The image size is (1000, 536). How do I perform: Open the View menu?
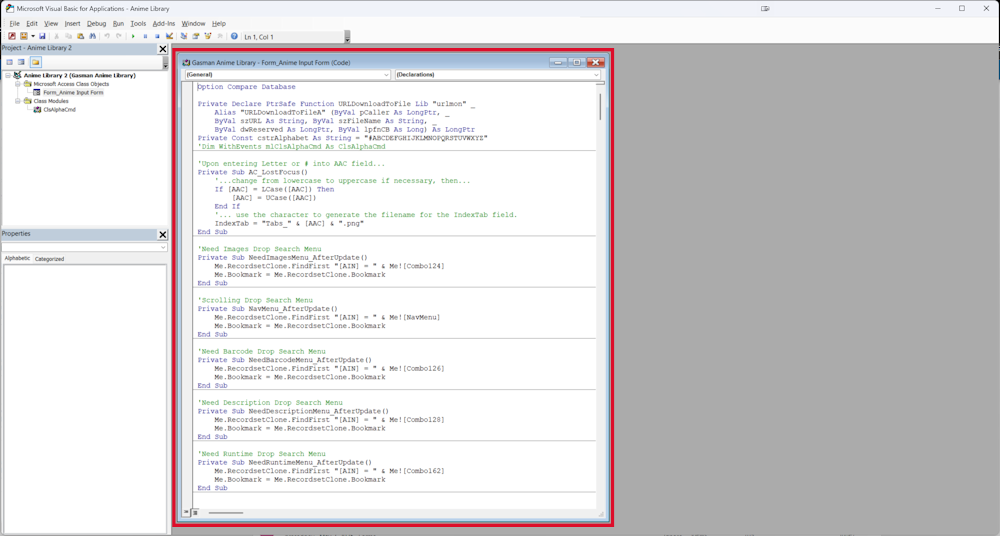pyautogui.click(x=51, y=24)
